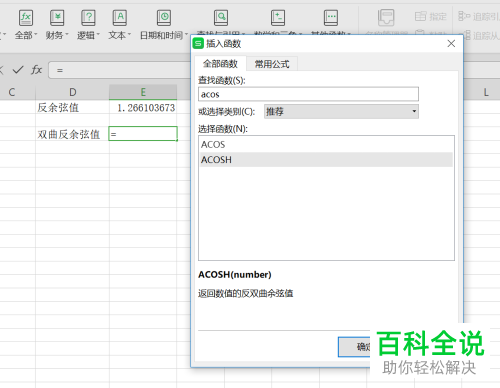This screenshot has height=388, width=500.
Task: Click cell with value 1.266103673
Action: pyautogui.click(x=143, y=108)
